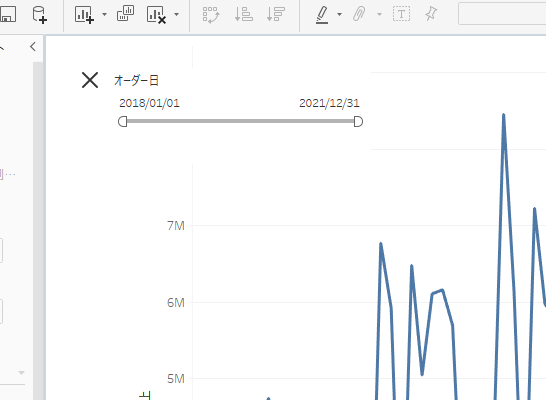The image size is (546, 400).
Task: Collapse the side pane with chevron
Action: (x=33, y=47)
